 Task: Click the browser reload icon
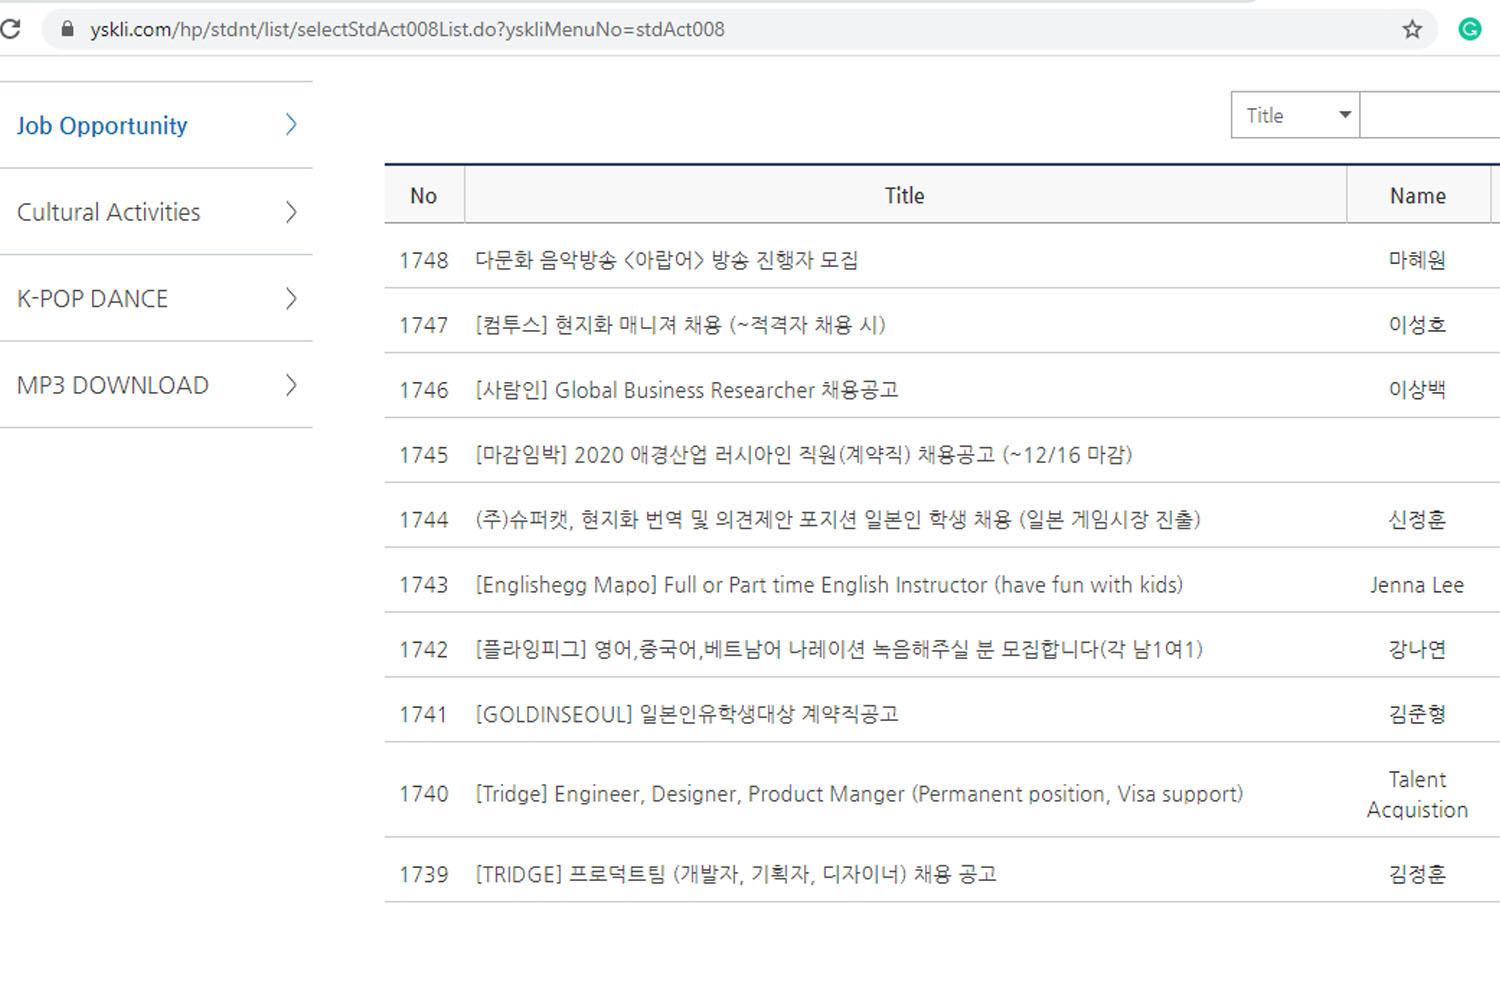point(11,29)
